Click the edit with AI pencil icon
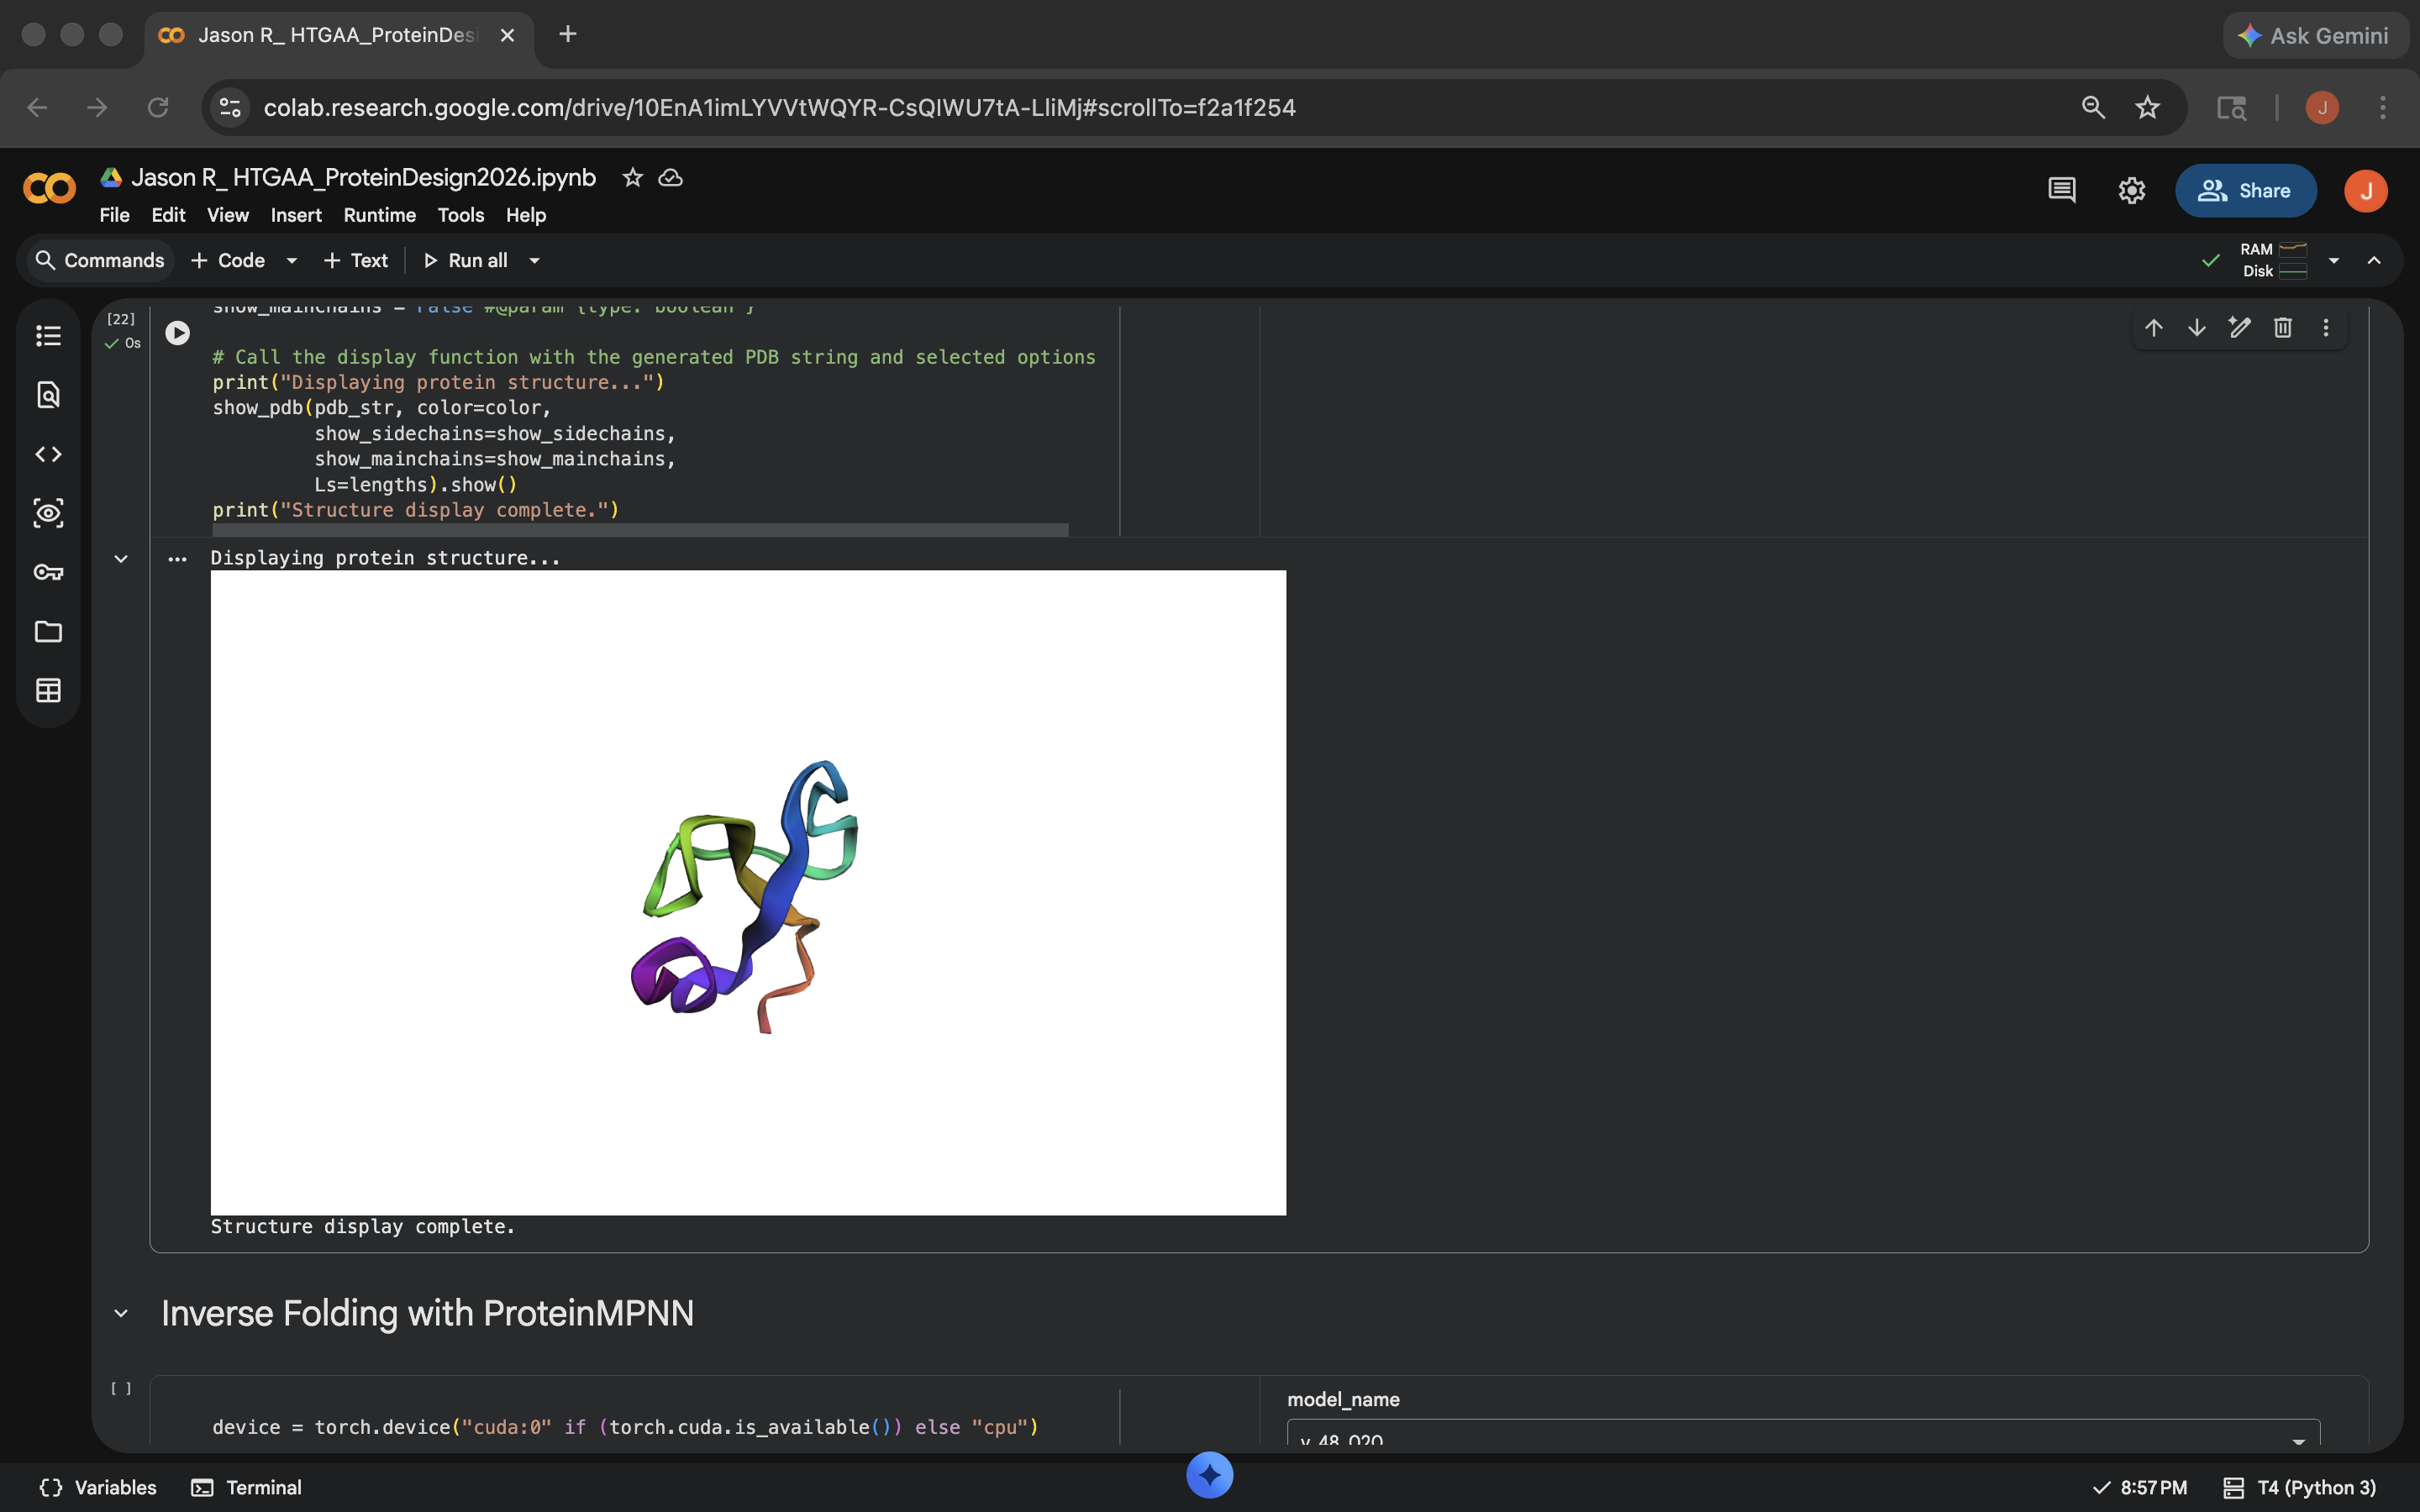Screen dimensions: 2420x1512 (x=2240, y=328)
